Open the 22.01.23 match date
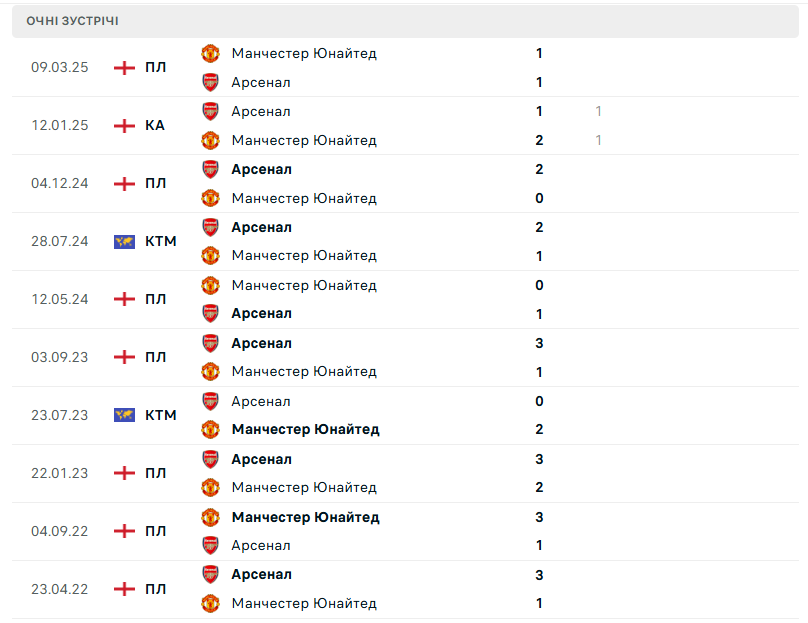The height and width of the screenshot is (623, 808). pyautogui.click(x=60, y=473)
